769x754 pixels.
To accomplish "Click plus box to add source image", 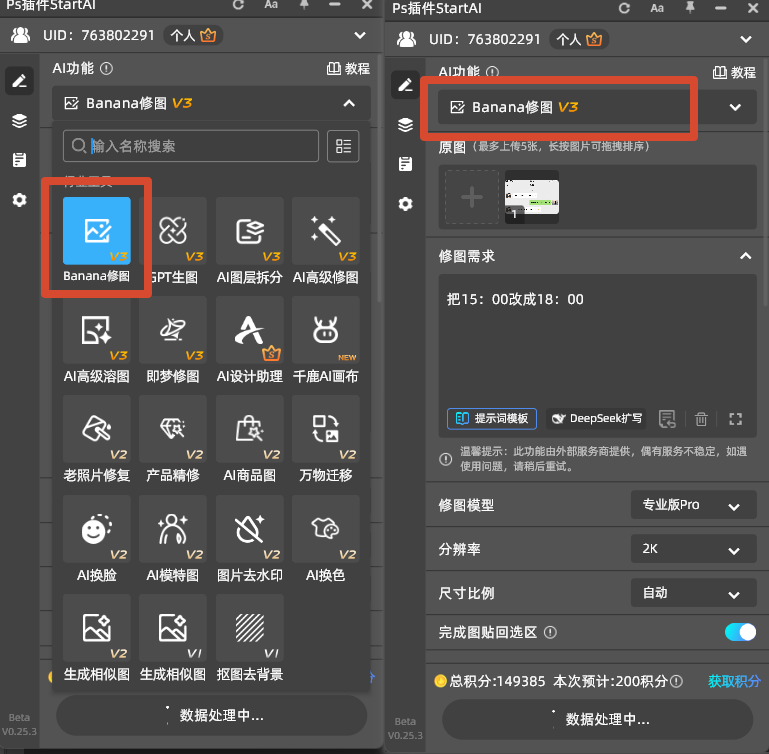I will click(472, 197).
